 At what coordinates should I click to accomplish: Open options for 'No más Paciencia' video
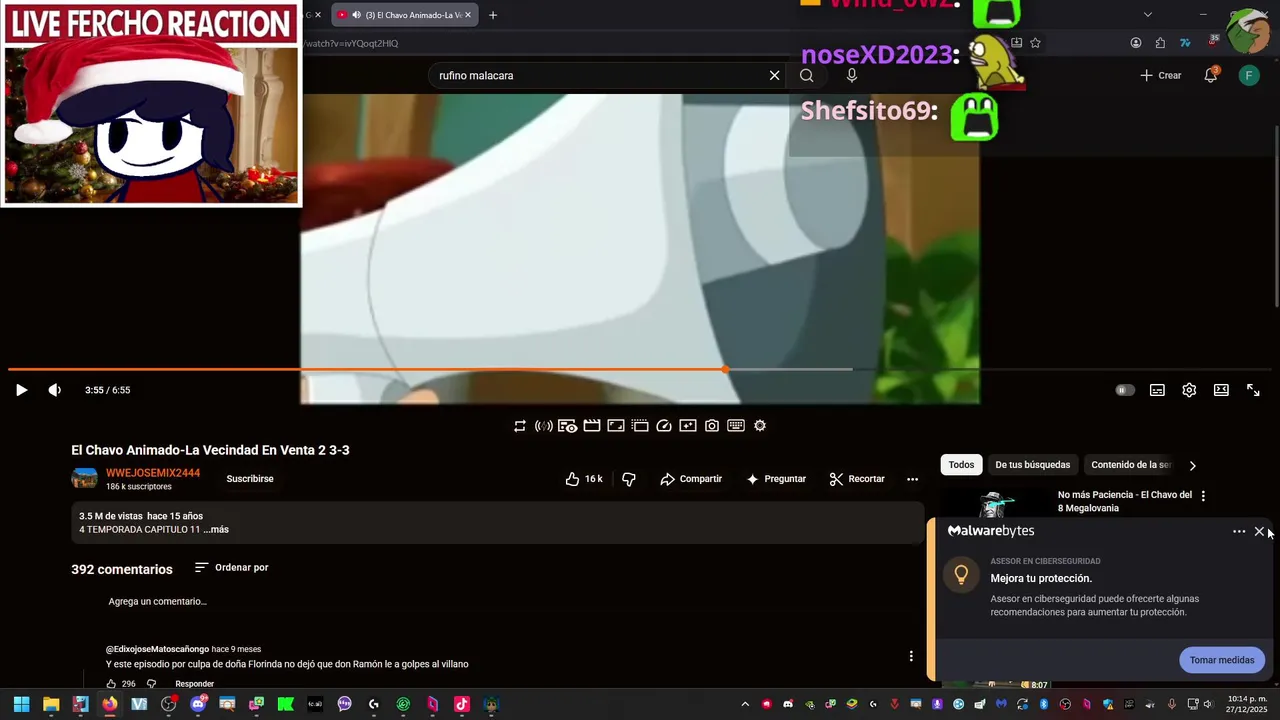[1203, 495]
